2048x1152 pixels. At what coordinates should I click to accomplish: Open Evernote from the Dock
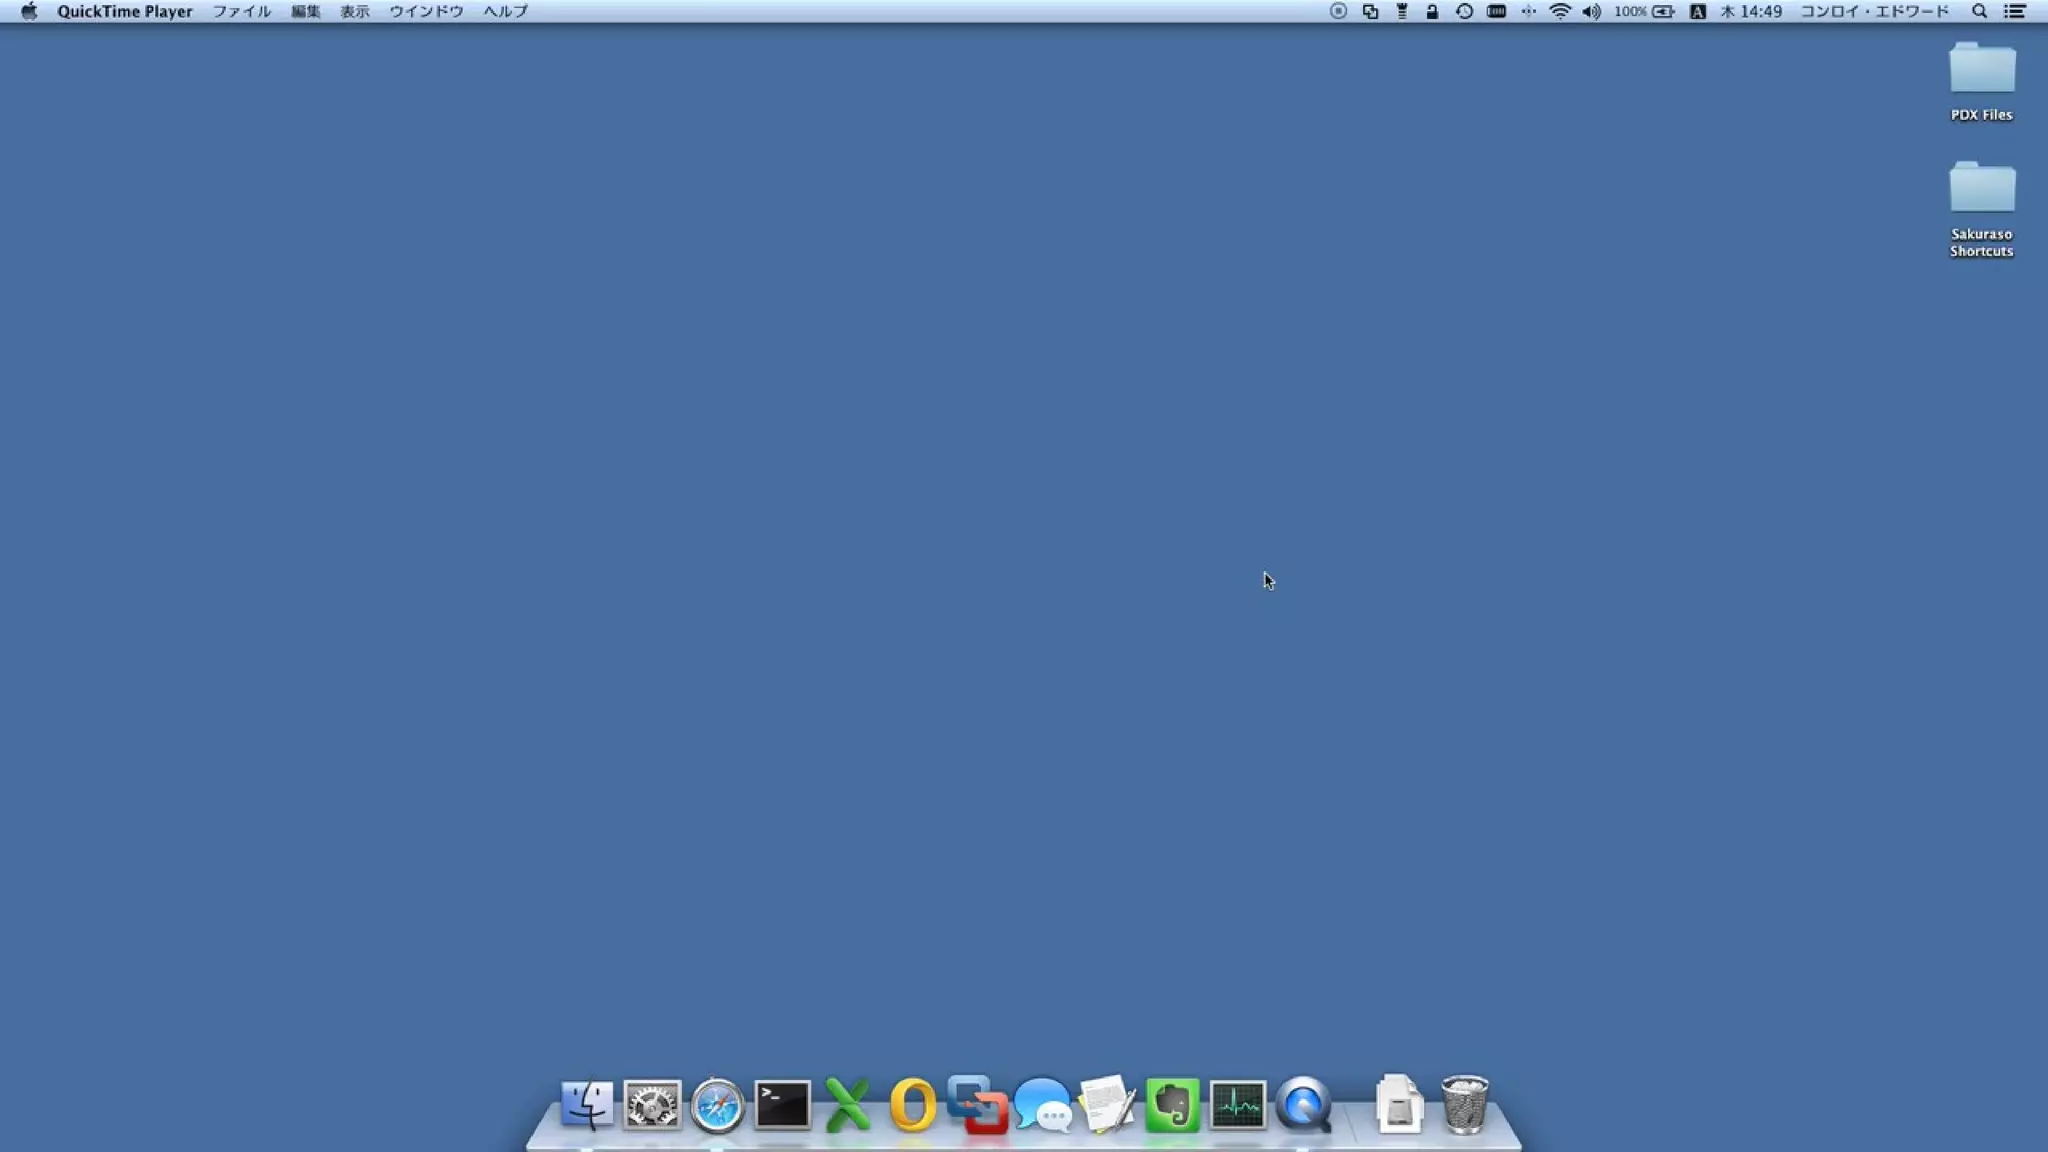(x=1172, y=1105)
